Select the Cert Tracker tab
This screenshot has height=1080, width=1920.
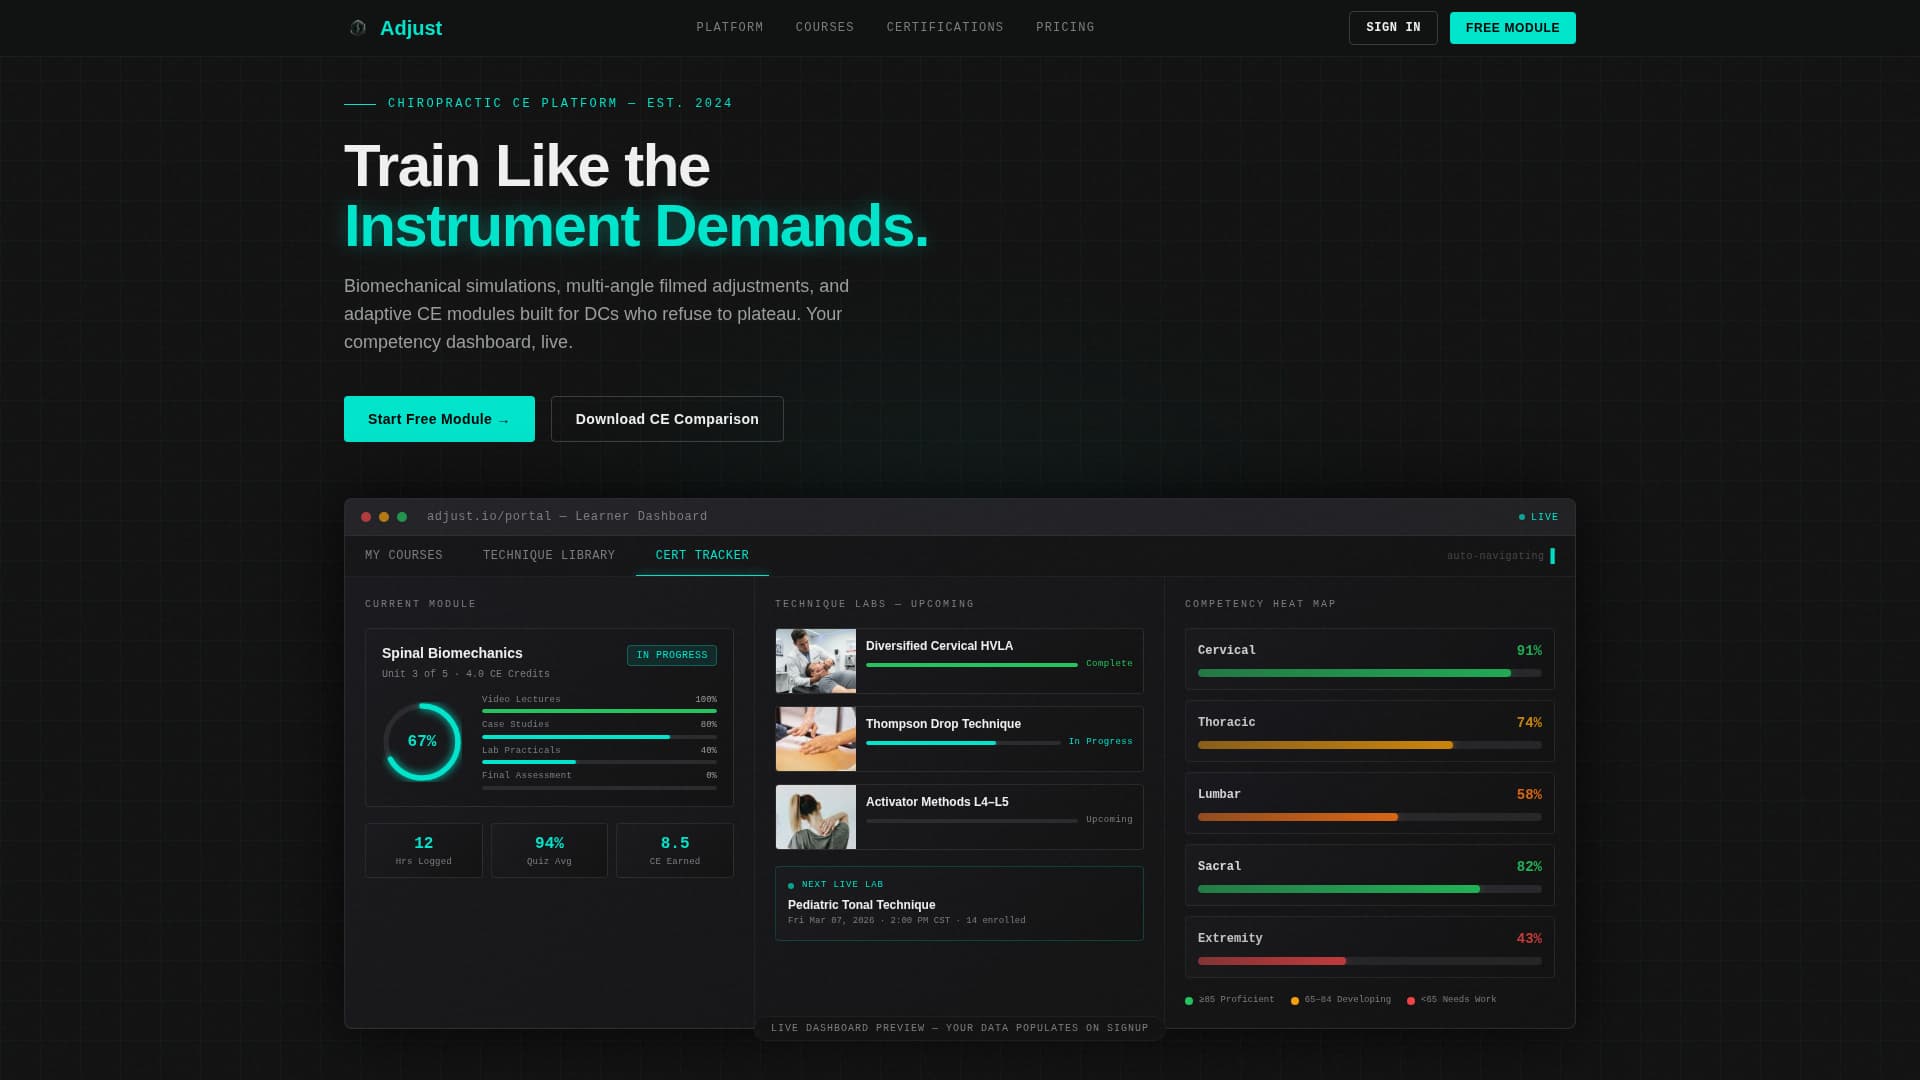coord(702,555)
